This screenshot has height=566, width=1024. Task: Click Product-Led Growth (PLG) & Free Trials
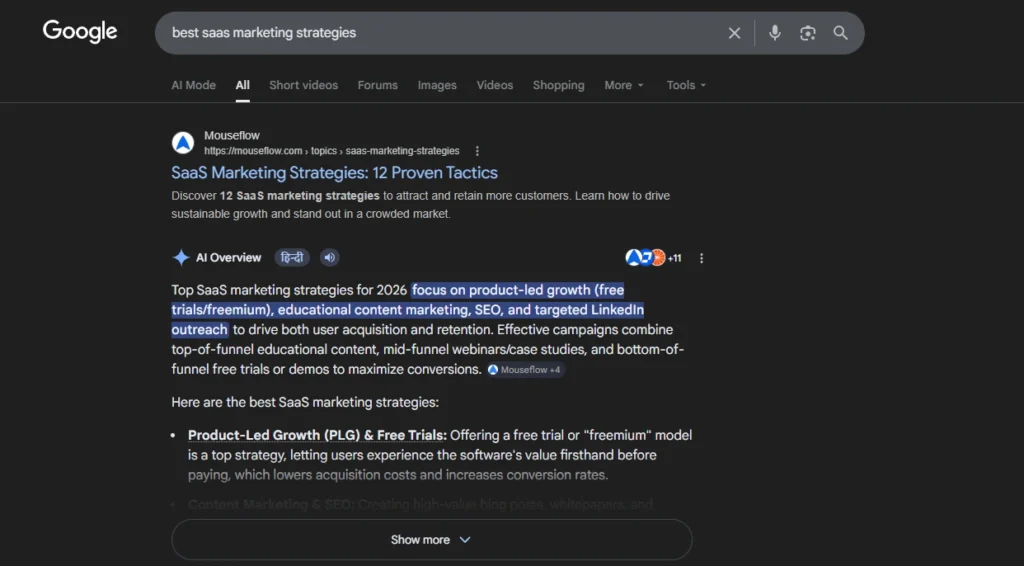click(317, 435)
